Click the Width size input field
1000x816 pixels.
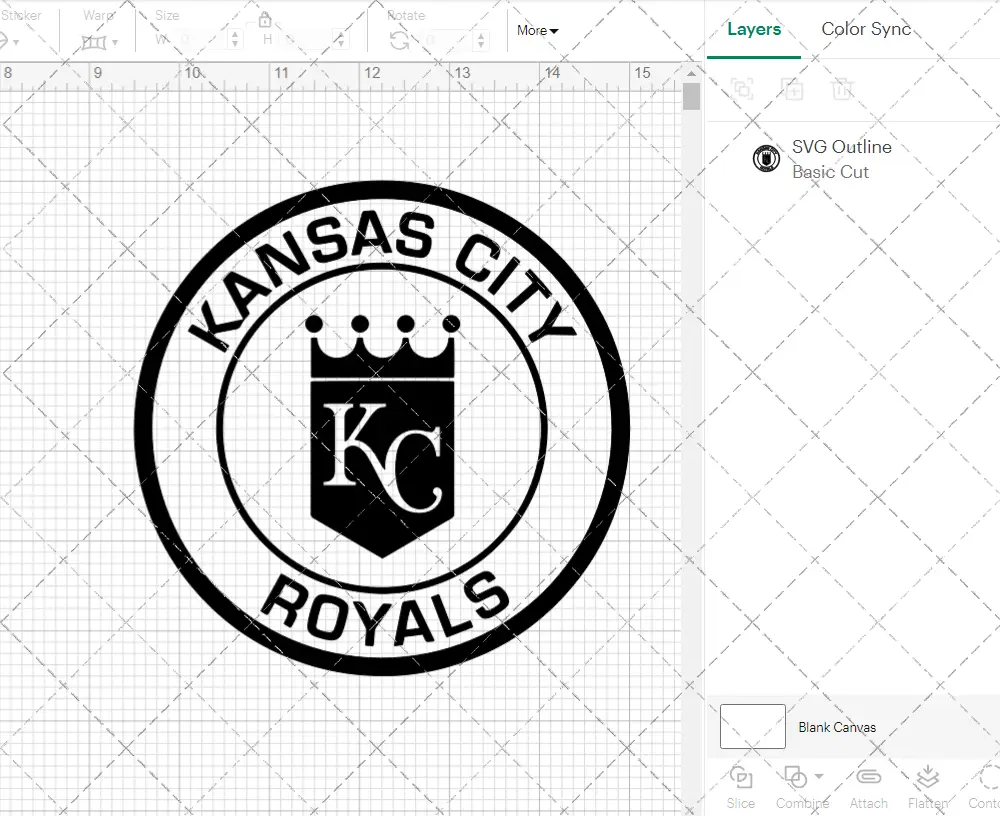coord(200,40)
